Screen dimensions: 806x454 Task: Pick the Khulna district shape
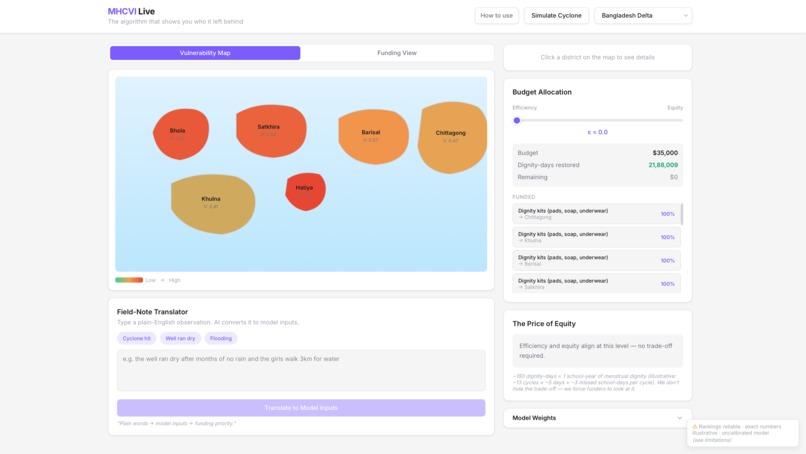(213, 204)
